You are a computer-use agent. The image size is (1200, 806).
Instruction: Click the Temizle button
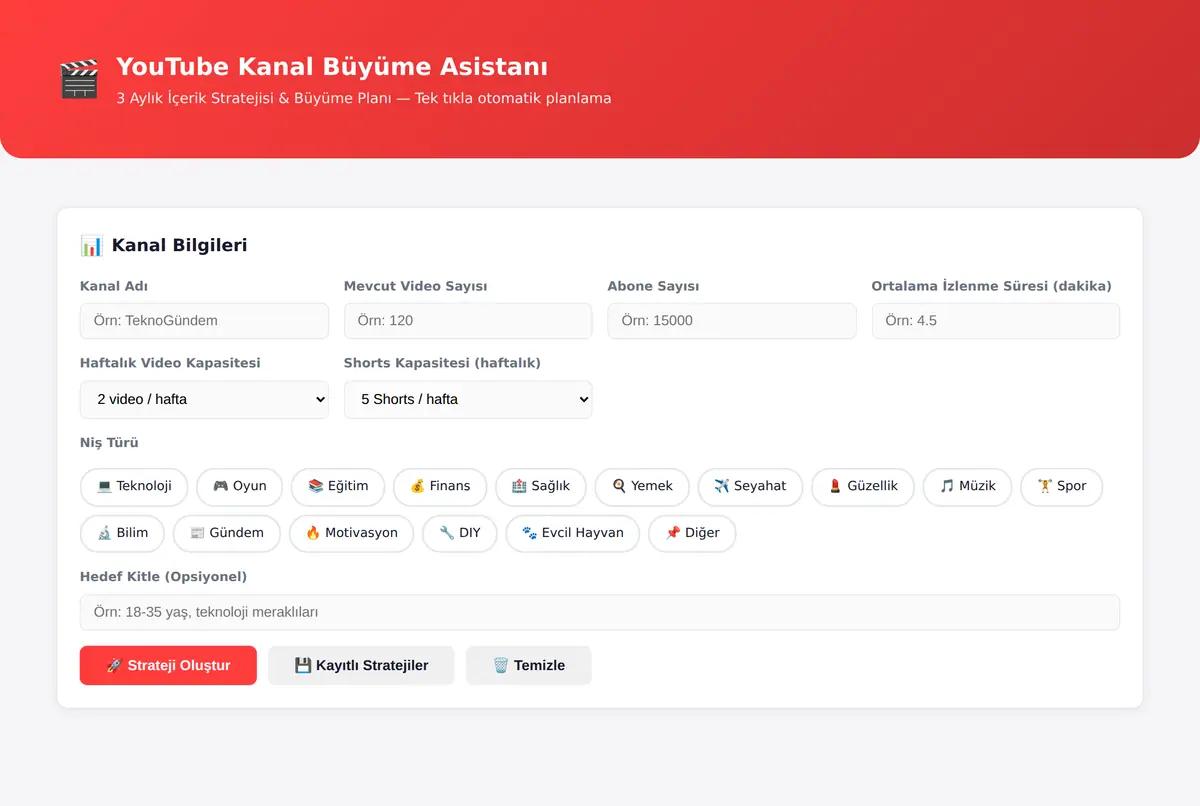pyautogui.click(x=529, y=665)
